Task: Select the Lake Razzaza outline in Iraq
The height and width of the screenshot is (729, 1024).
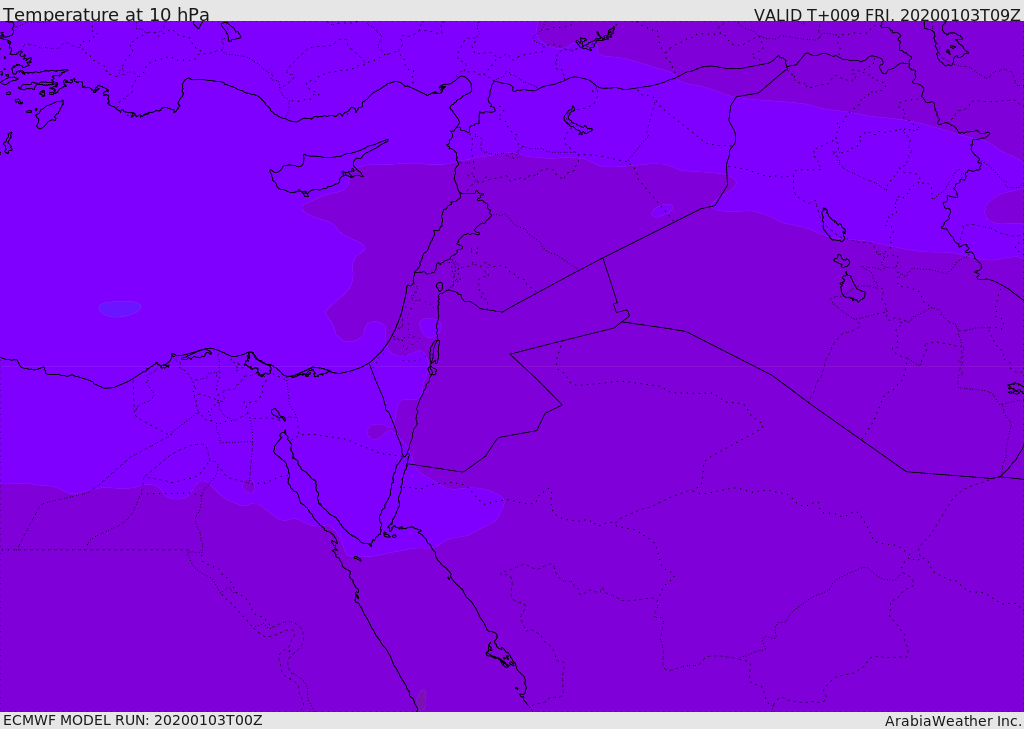Action: (x=851, y=288)
